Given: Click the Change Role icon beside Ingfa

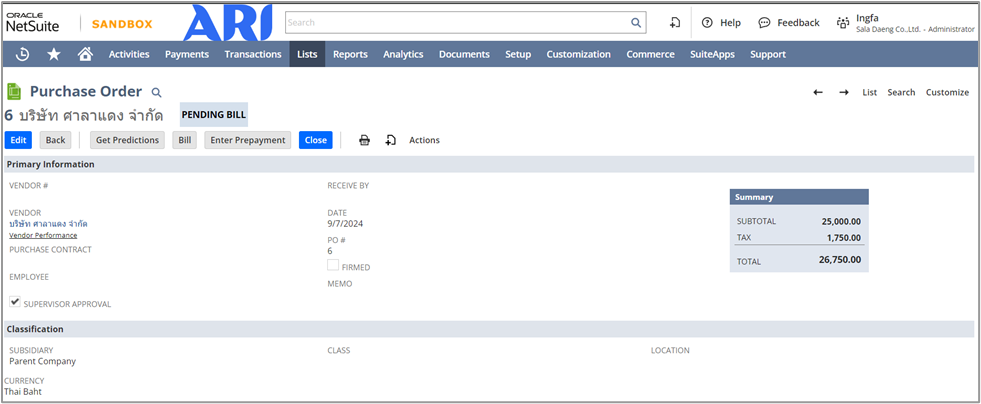Looking at the screenshot, I should coord(843,23).
